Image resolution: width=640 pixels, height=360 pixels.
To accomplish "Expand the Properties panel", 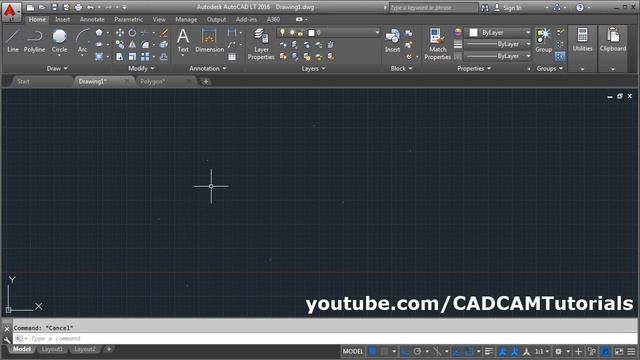I will tap(473, 69).
